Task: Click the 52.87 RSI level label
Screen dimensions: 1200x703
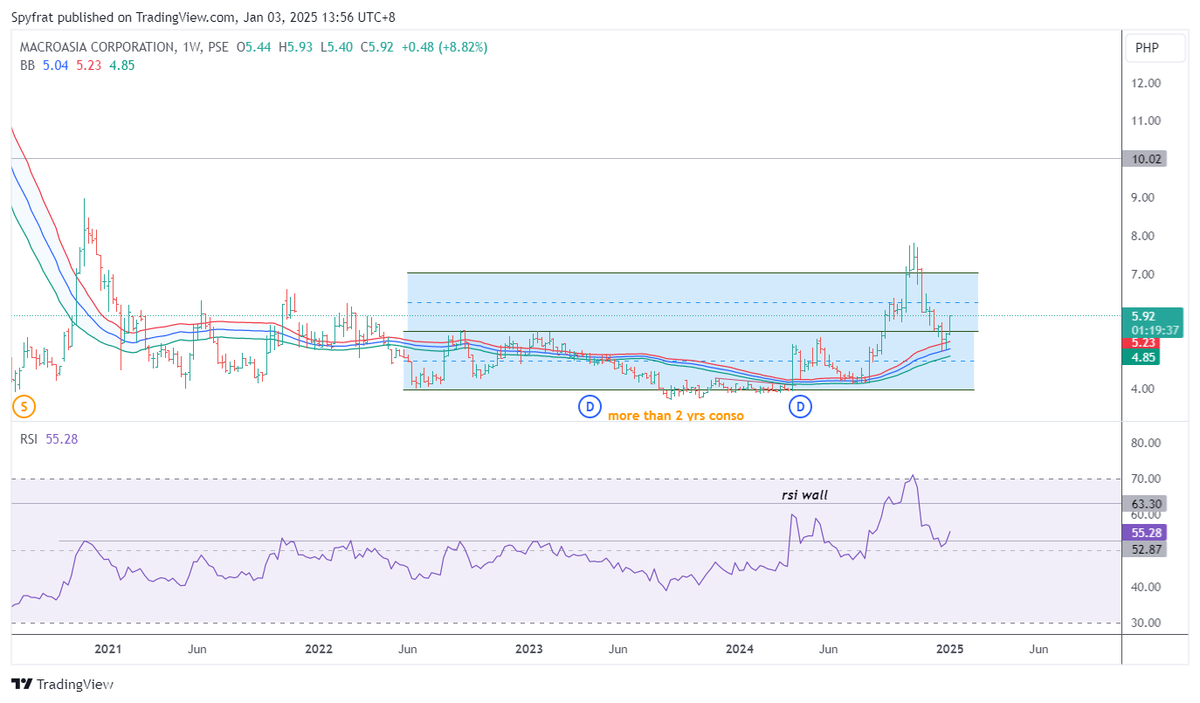Action: pos(1146,550)
